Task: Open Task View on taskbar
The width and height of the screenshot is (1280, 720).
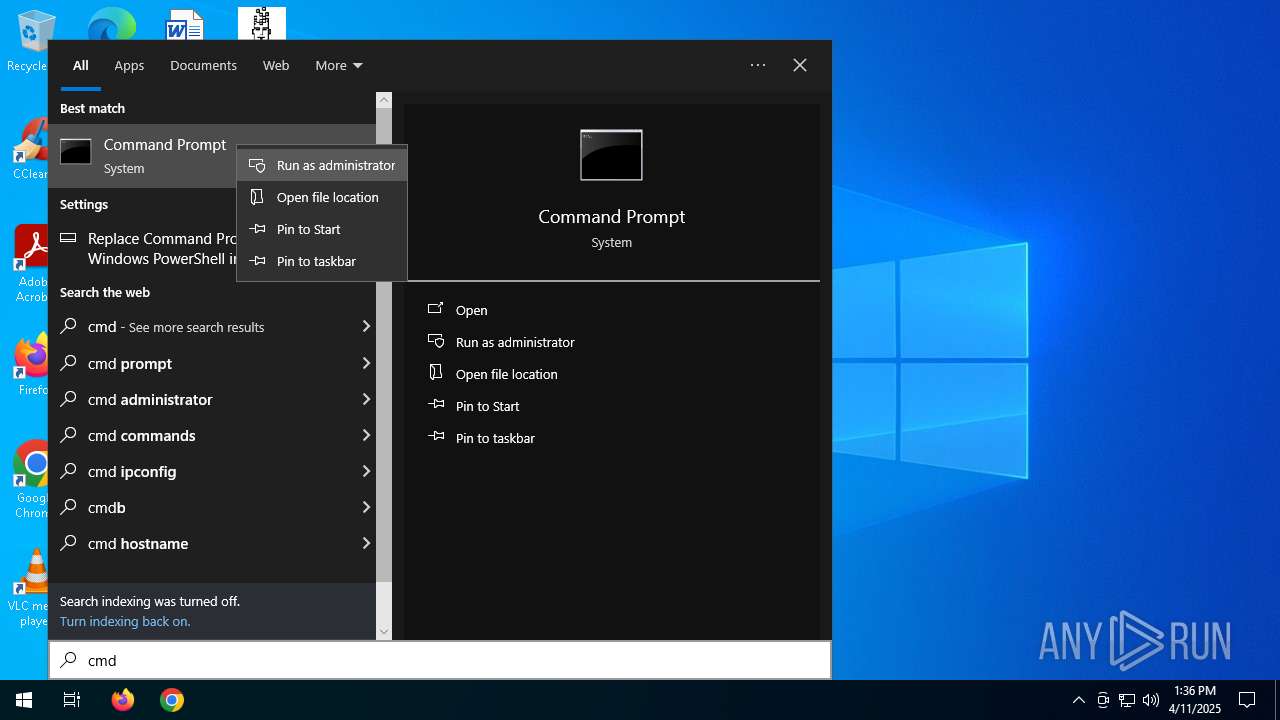Action: [x=72, y=700]
